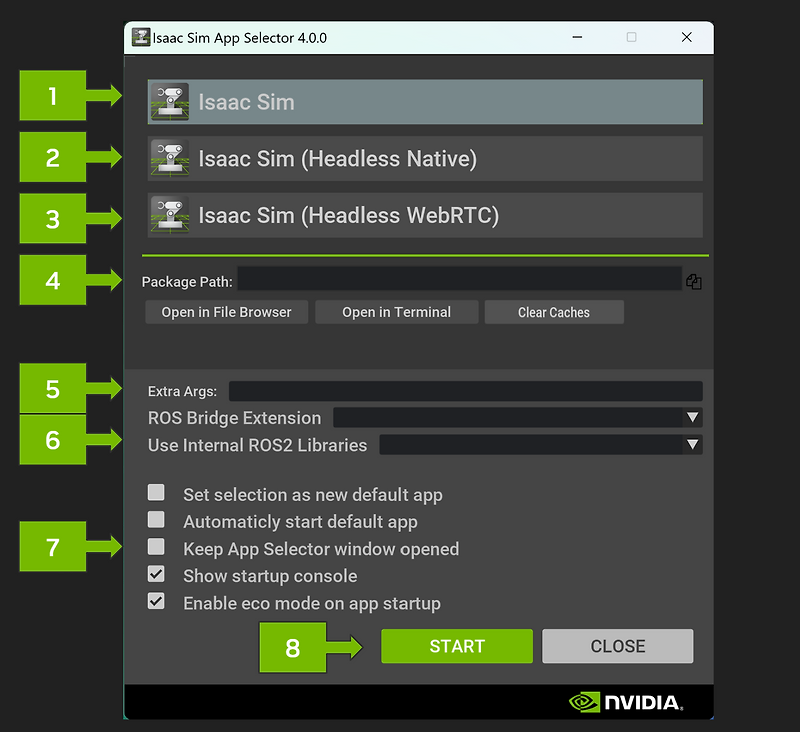Select Isaac Sim (Headless Native) app entry
Screen dimensions: 800x732
[x=425, y=158]
